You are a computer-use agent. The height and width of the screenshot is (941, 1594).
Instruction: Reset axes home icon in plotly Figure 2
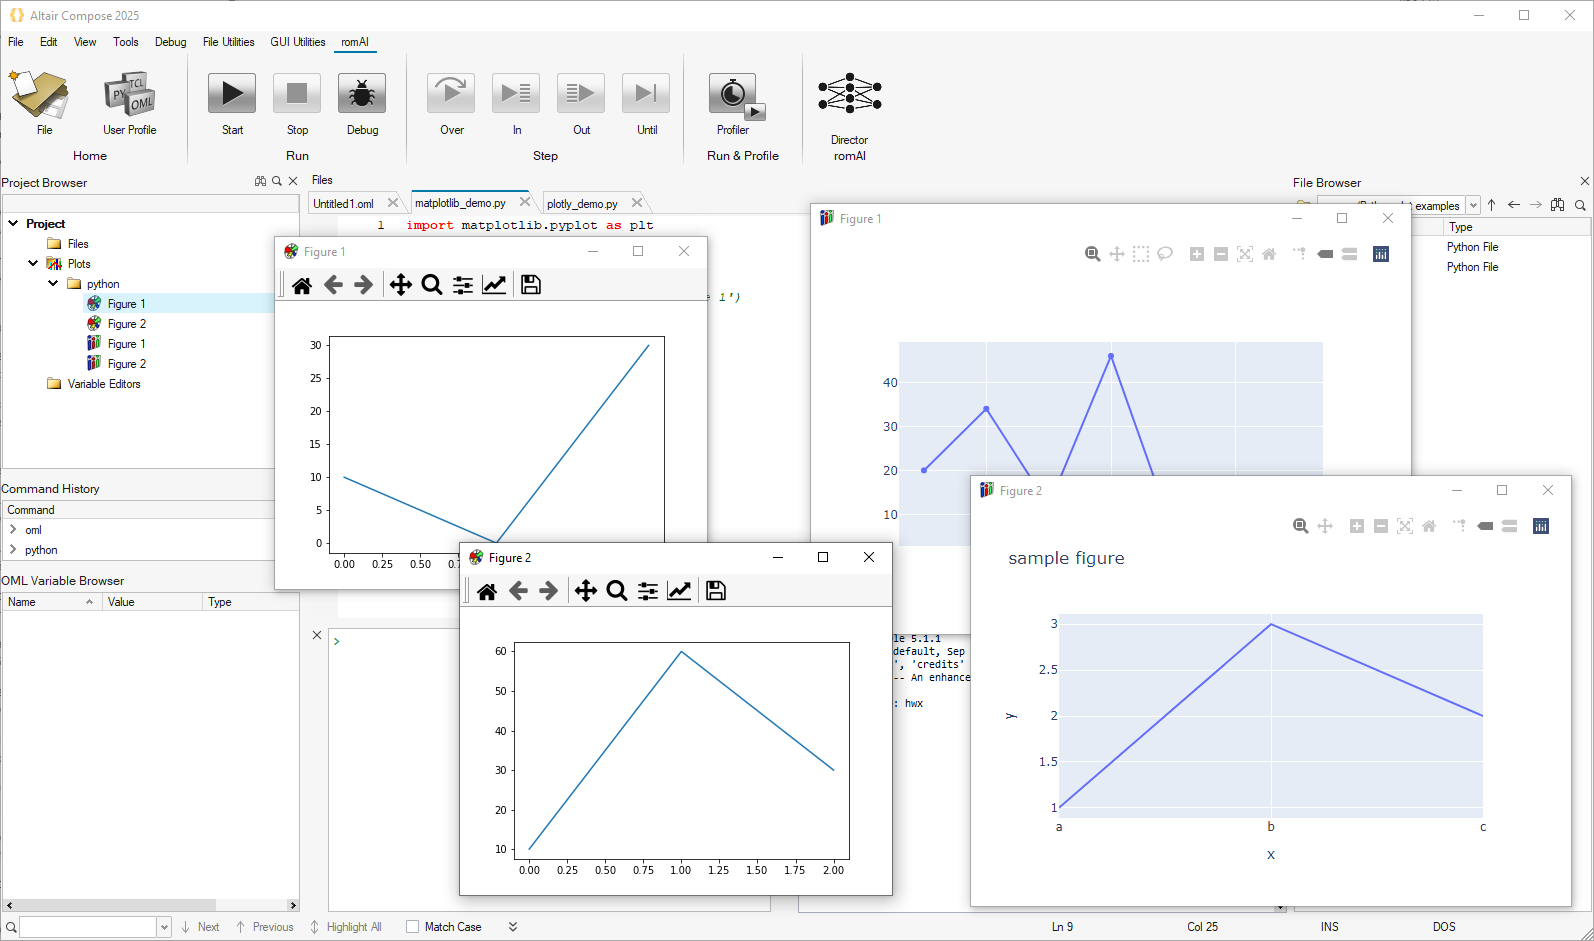click(1429, 526)
